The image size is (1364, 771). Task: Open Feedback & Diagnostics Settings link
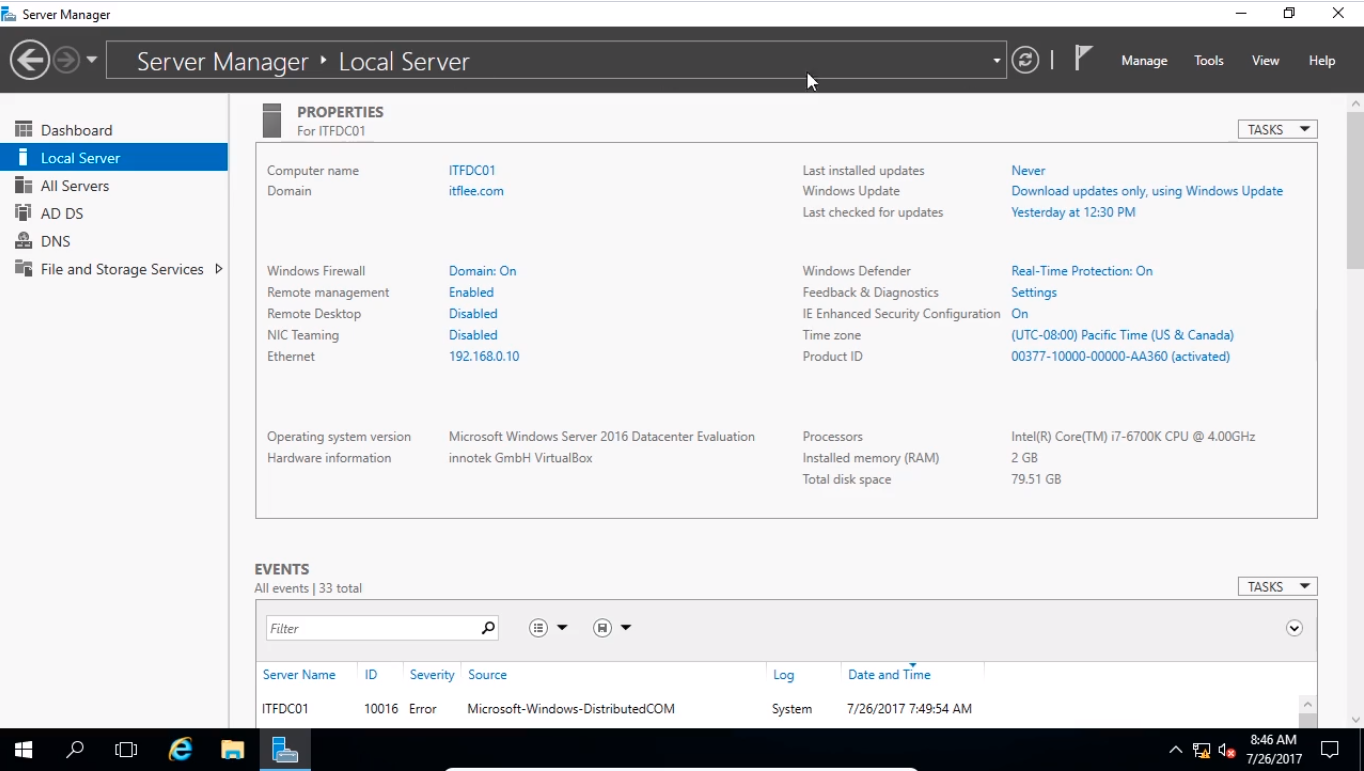[1034, 293]
